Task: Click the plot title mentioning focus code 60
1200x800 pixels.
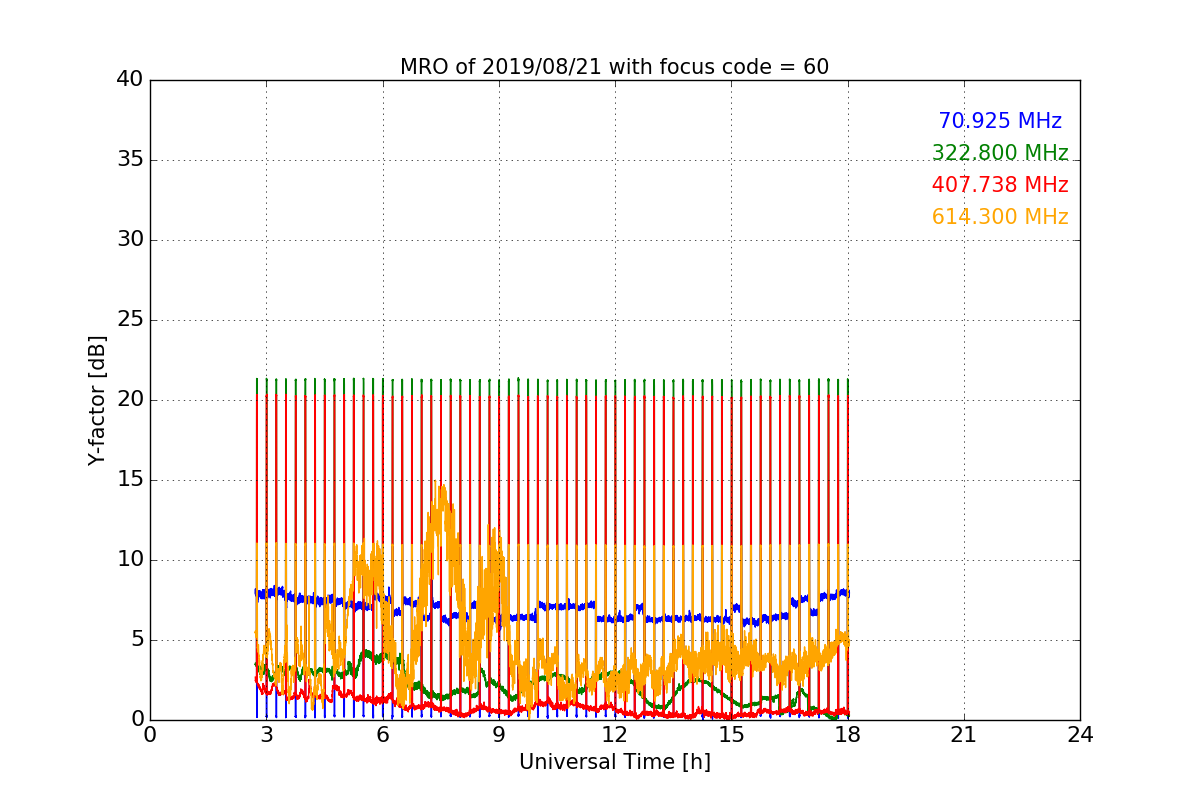Action: point(614,67)
